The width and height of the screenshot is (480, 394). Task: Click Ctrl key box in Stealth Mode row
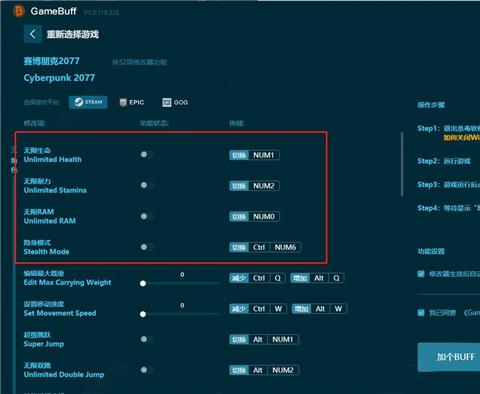tap(259, 247)
